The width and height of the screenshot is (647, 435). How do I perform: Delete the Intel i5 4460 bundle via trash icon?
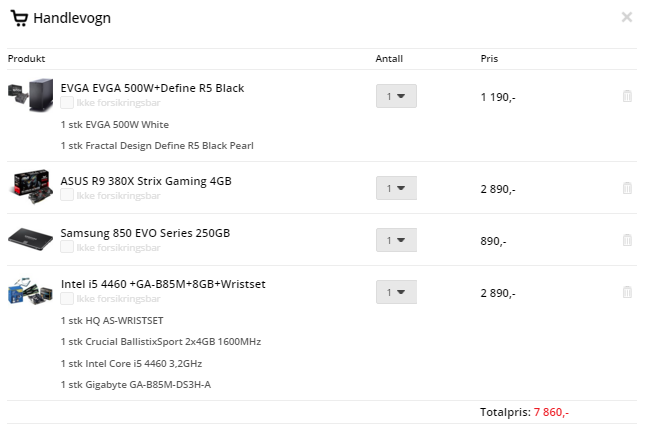[627, 292]
